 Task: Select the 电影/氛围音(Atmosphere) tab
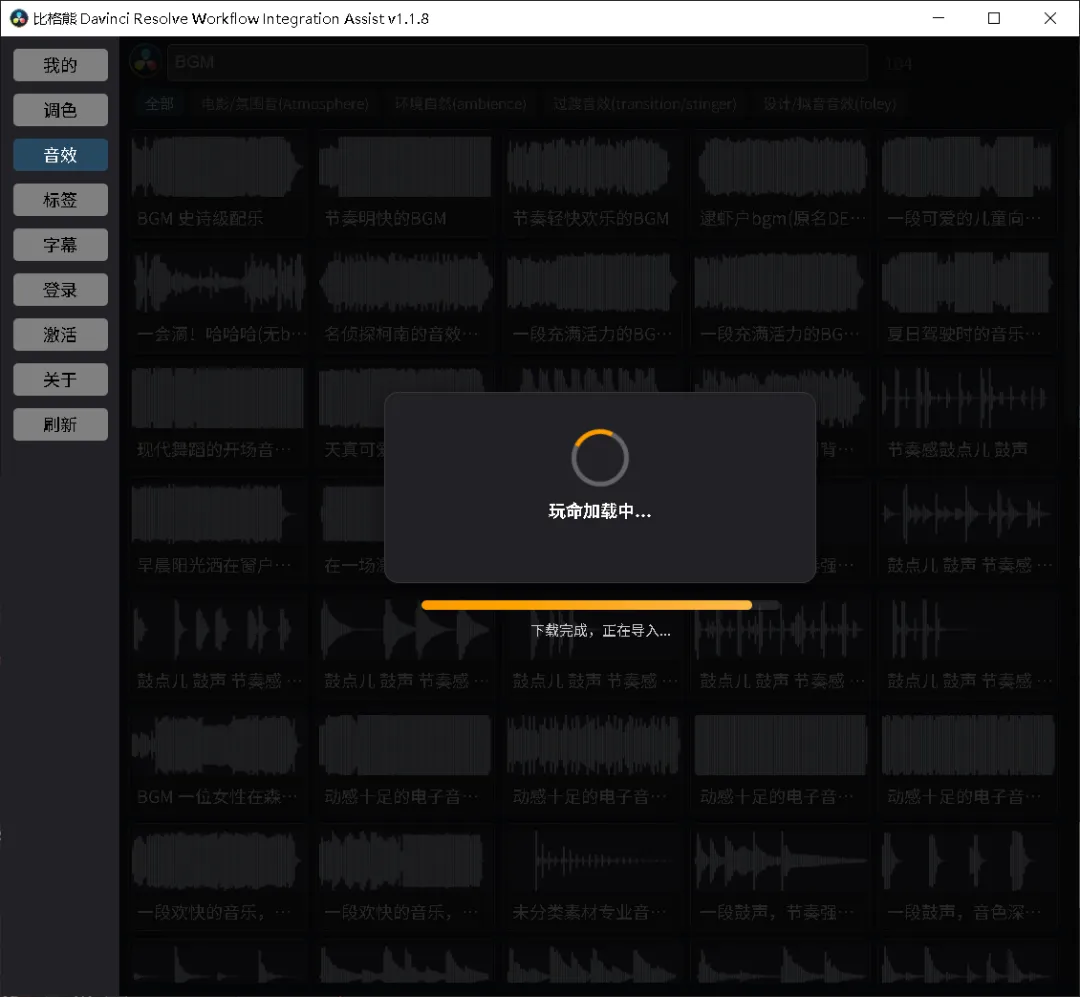tap(285, 104)
